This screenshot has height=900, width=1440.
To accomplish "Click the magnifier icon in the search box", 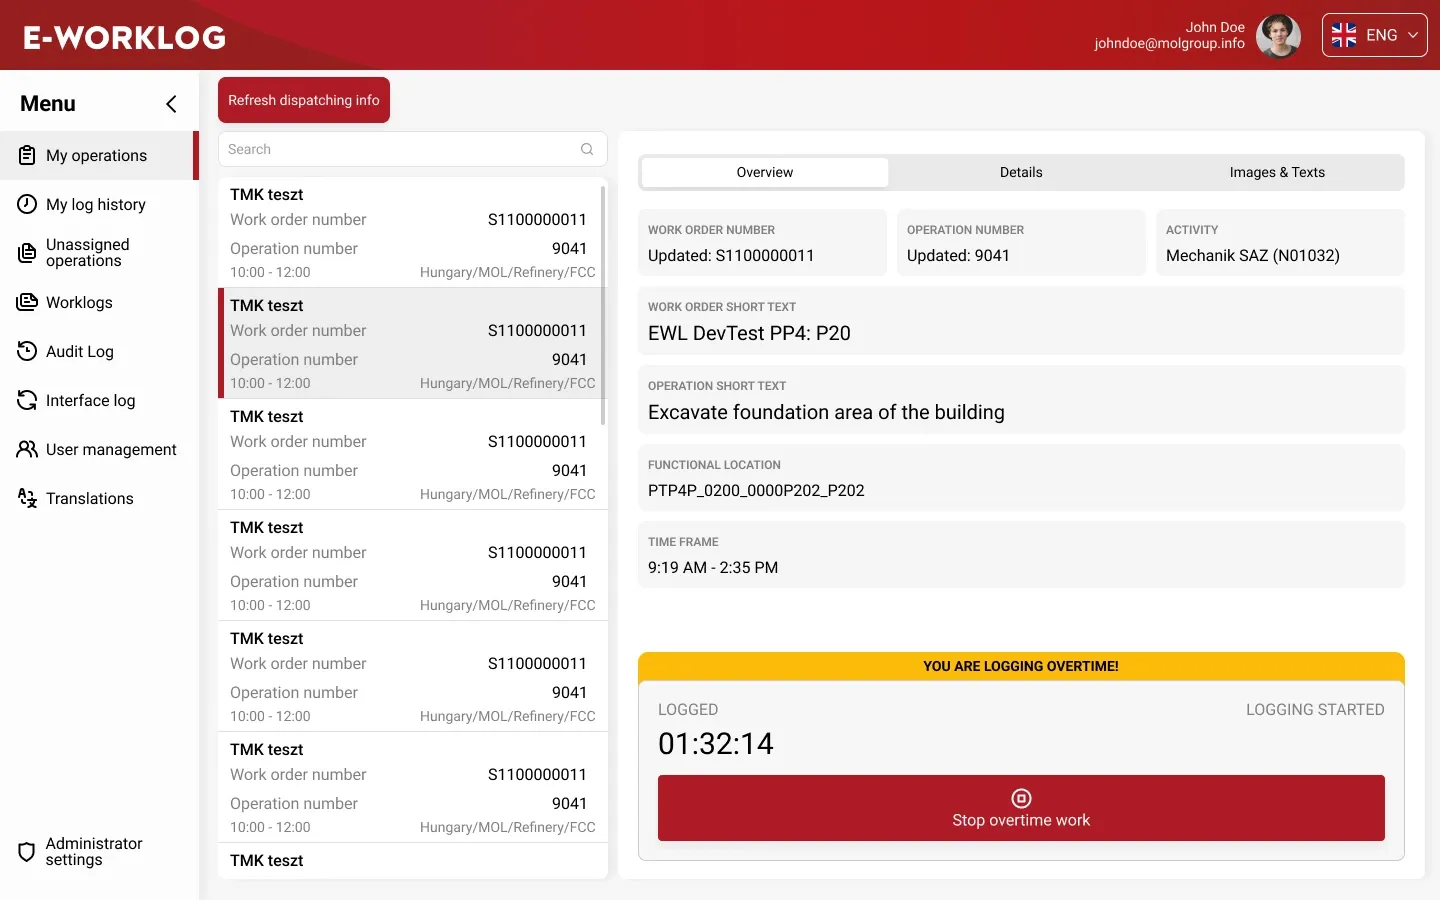I will 587,149.
